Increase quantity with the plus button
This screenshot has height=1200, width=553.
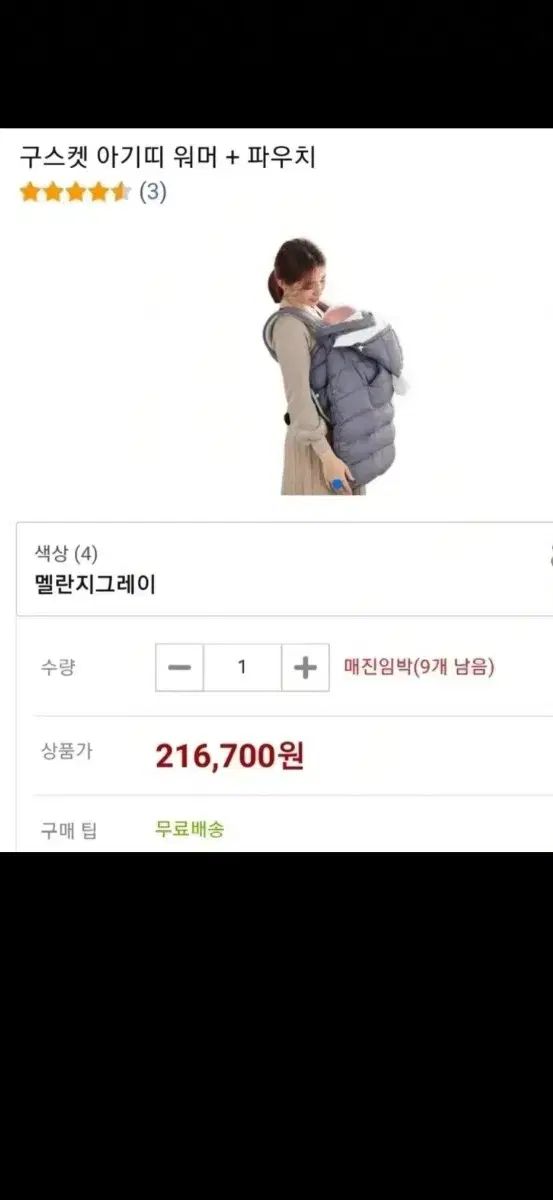[x=305, y=668]
